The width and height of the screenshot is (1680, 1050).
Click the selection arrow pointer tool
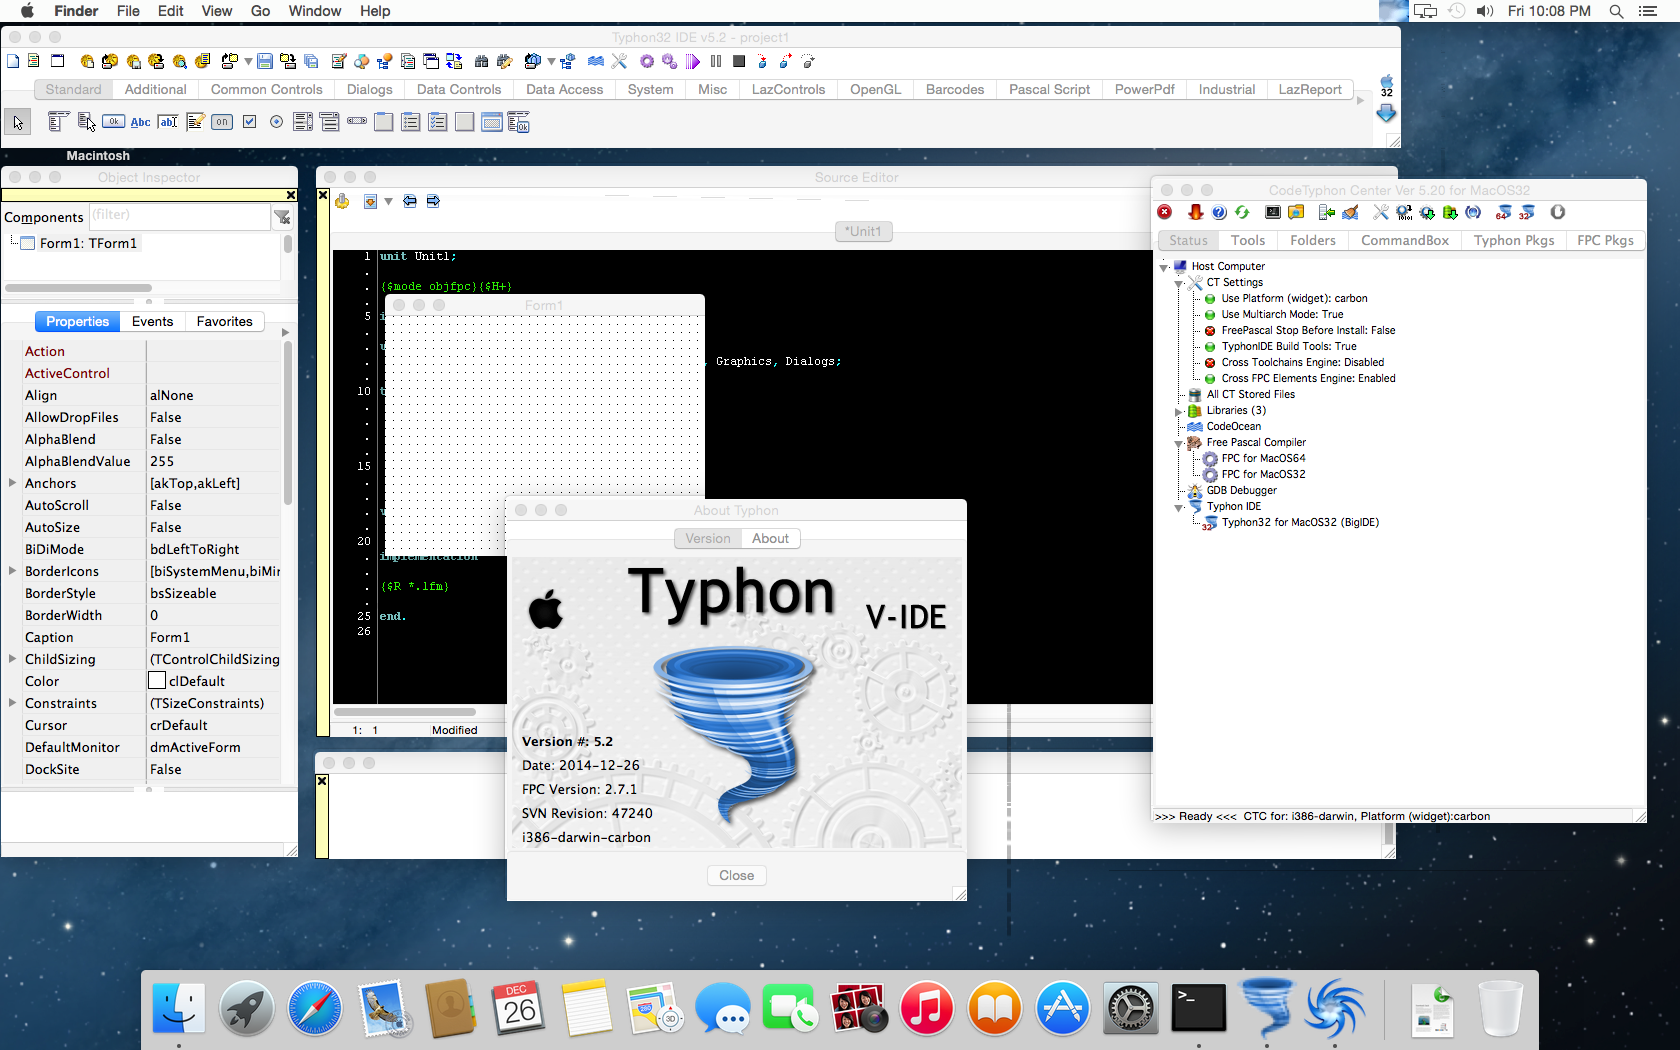18,122
